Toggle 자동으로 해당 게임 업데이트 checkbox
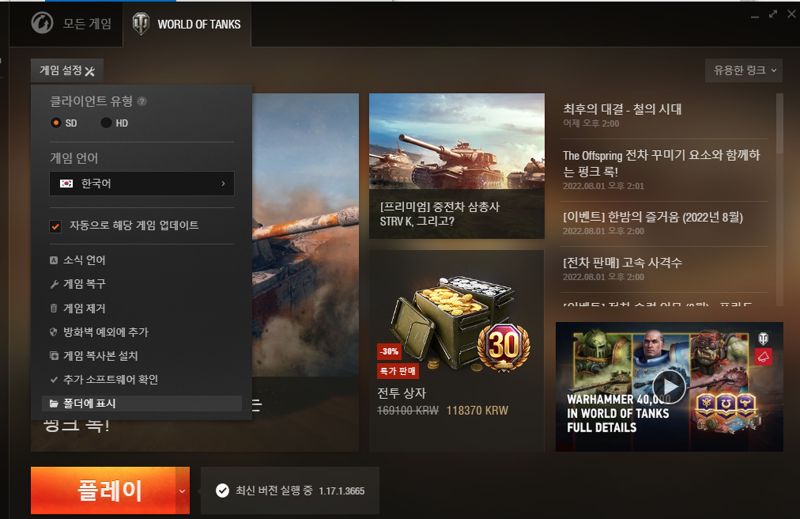The width and height of the screenshot is (800, 519). (56, 226)
